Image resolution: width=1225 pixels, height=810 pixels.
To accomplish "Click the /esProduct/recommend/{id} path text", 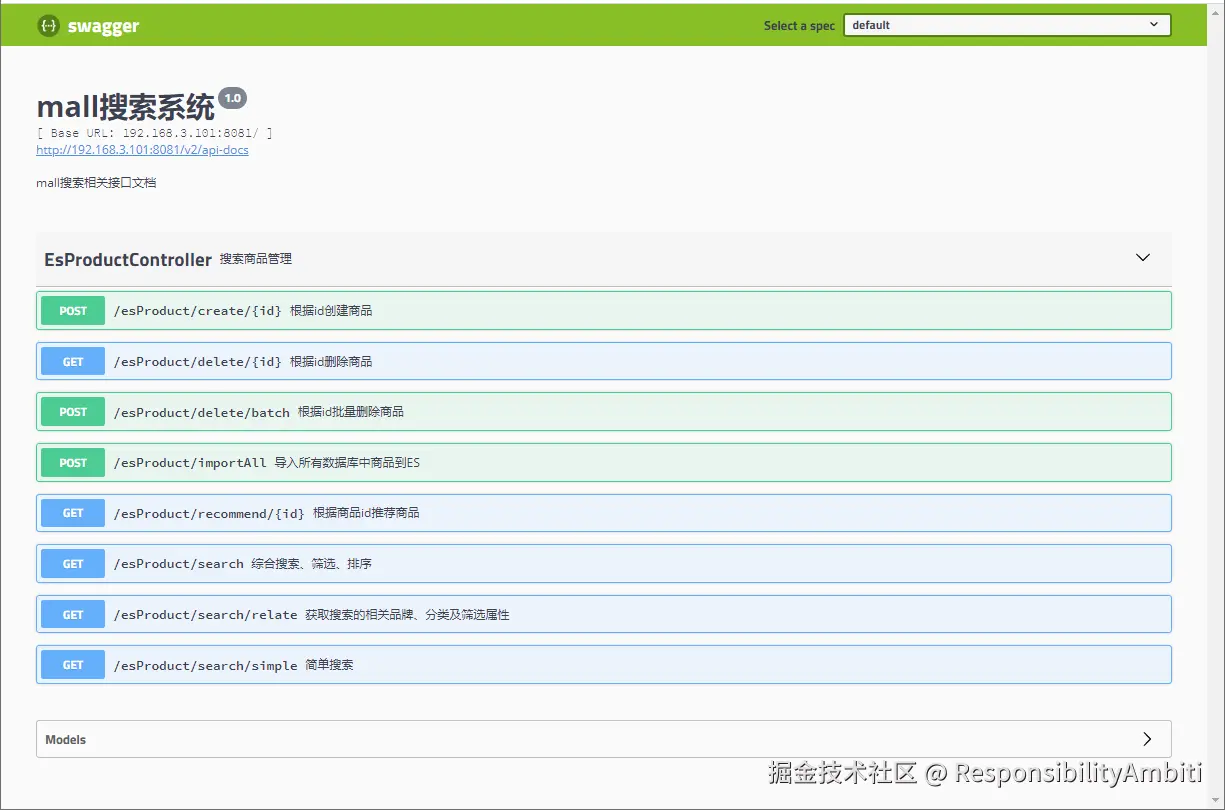I will (209, 513).
